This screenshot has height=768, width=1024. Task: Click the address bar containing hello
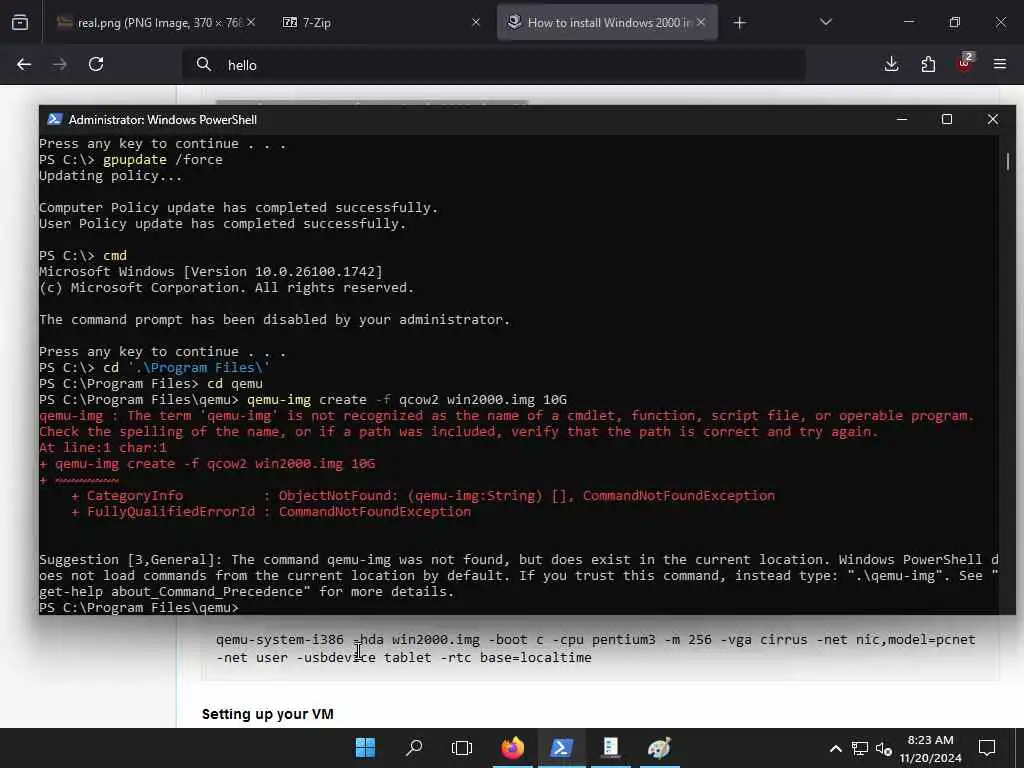494,65
